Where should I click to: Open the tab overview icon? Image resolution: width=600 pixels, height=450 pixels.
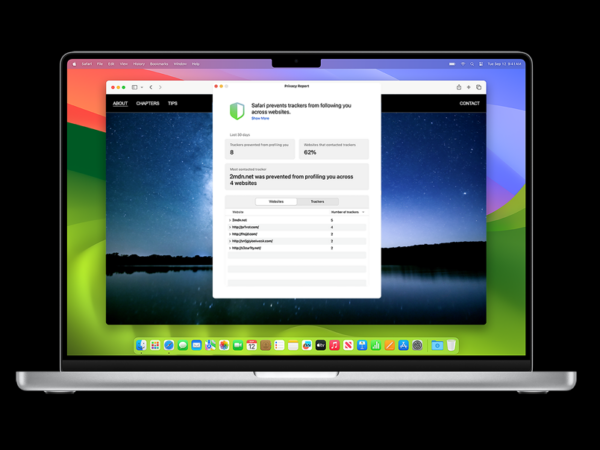point(478,87)
